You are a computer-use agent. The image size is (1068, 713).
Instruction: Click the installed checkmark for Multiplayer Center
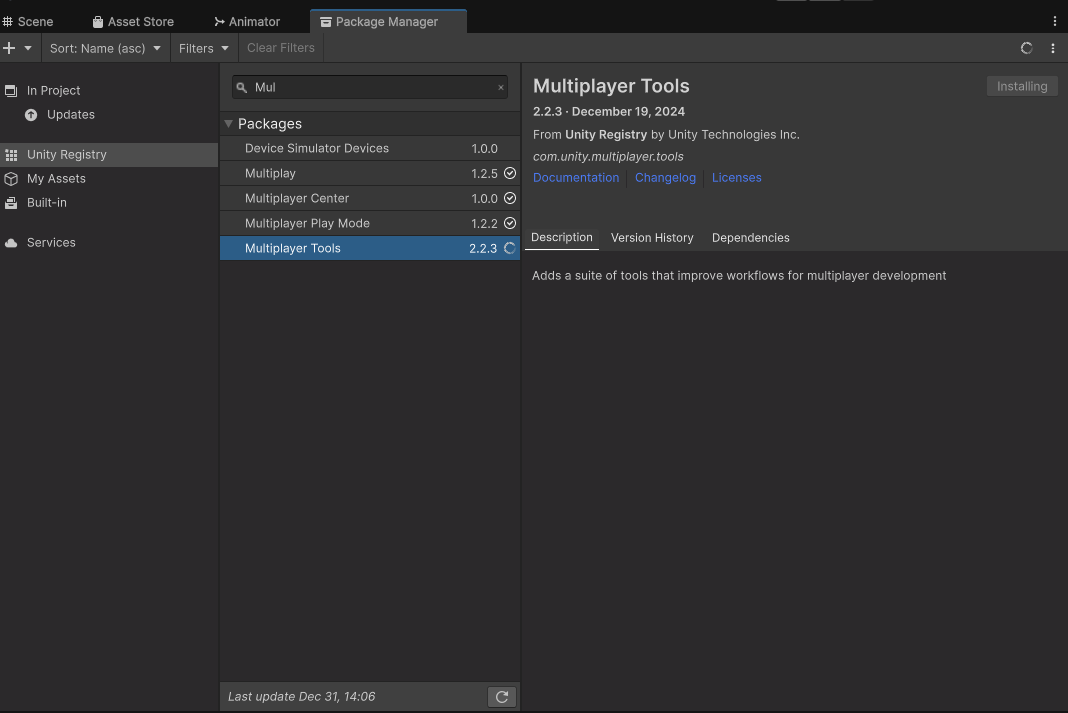tap(509, 198)
